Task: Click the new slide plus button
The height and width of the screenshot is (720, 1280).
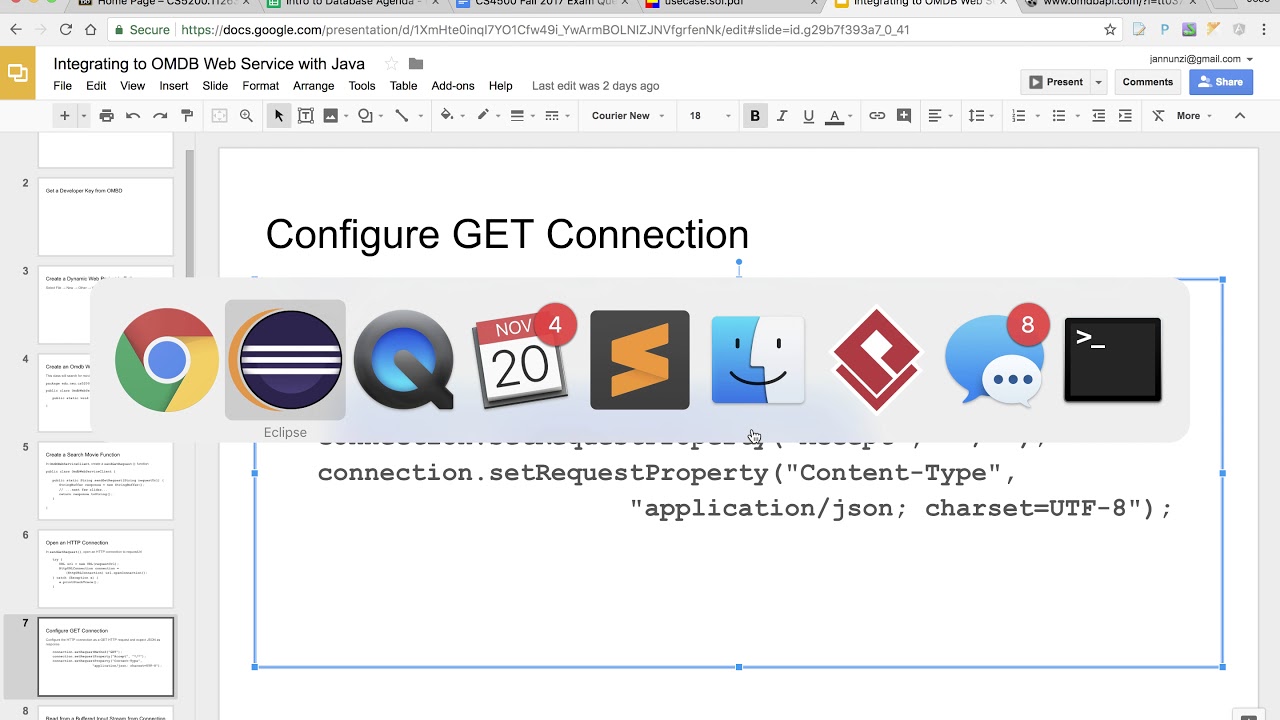Action: click(x=64, y=116)
